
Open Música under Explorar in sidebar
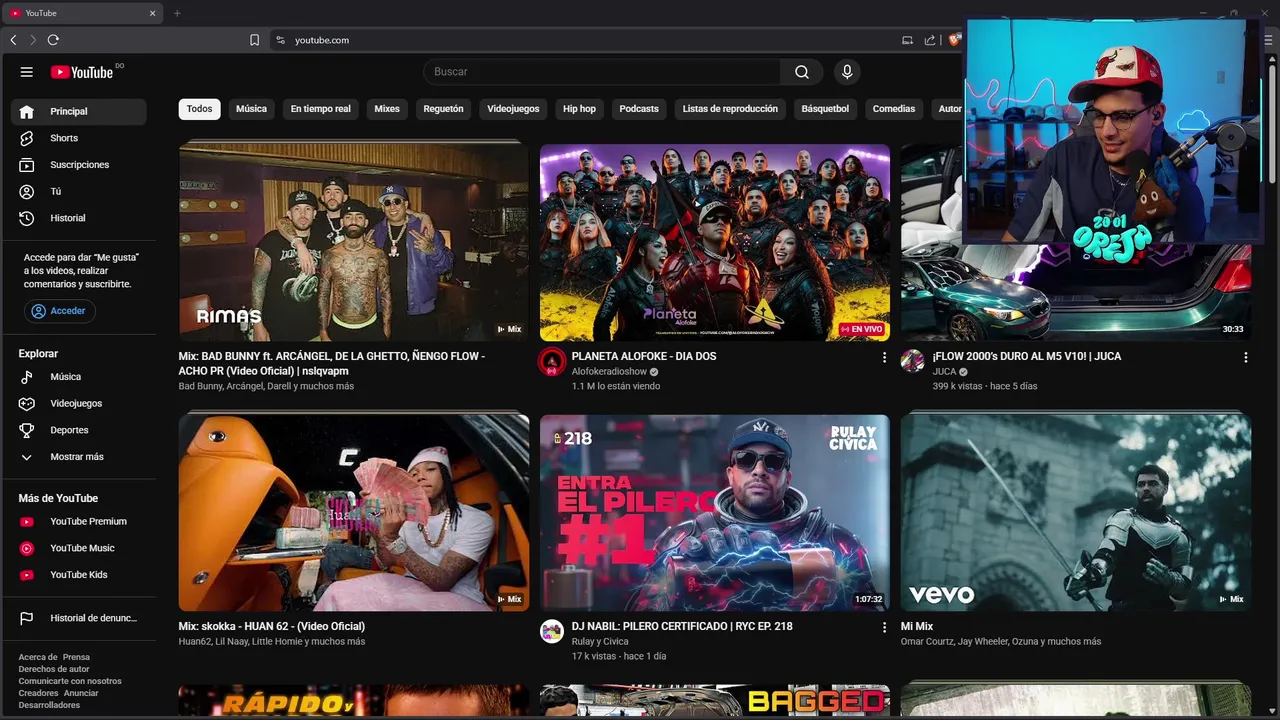pos(79,377)
